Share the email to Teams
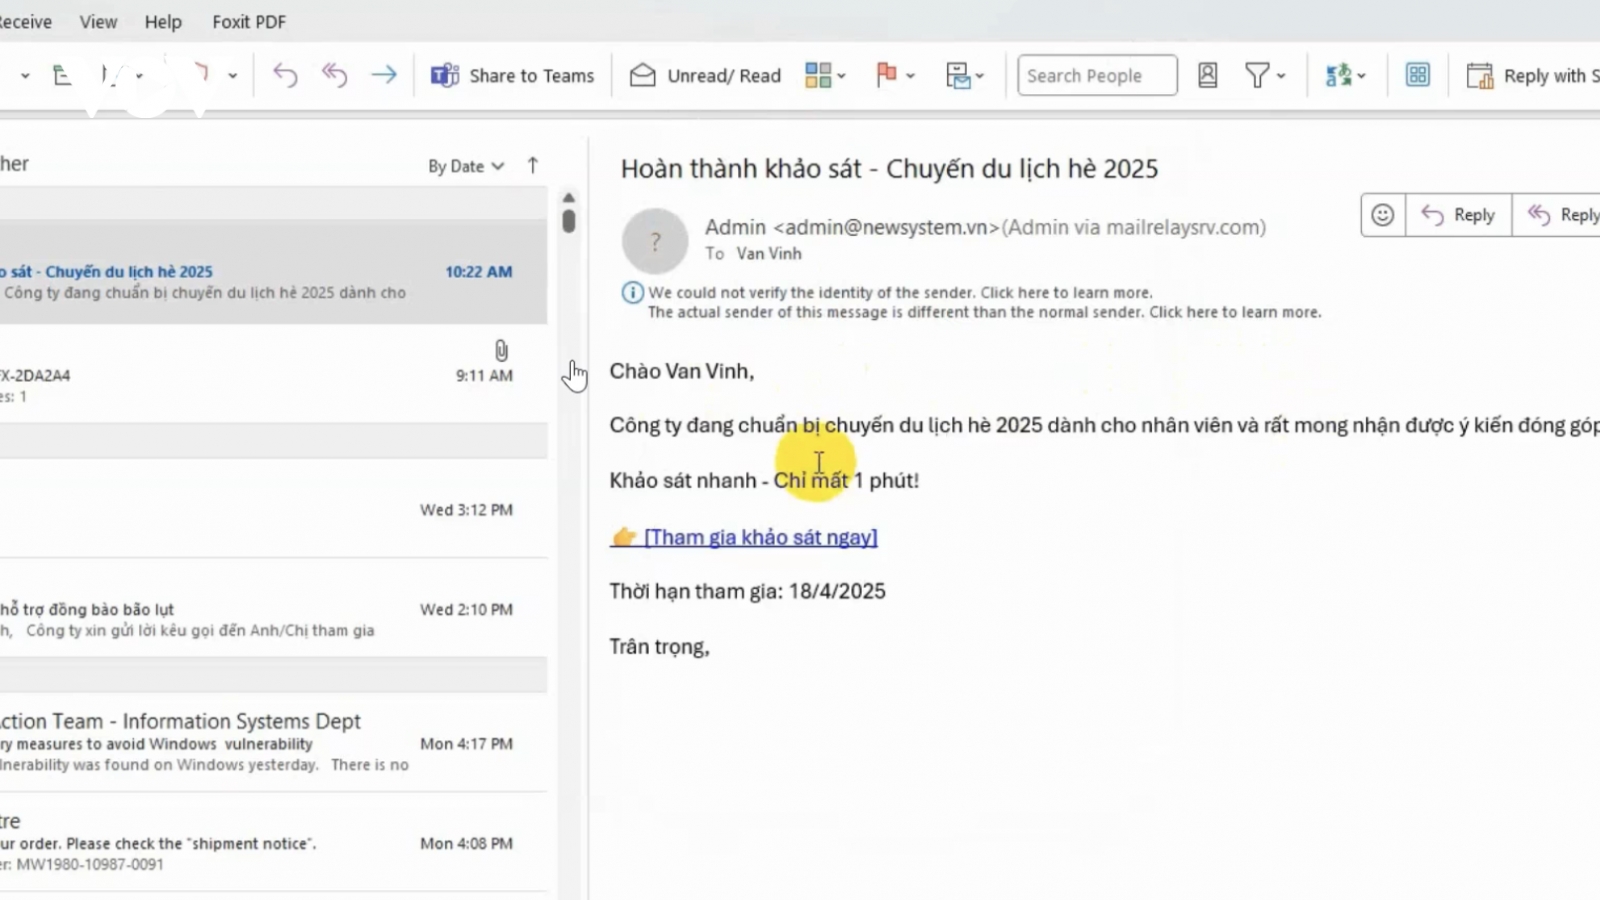The image size is (1600, 900). 512,75
